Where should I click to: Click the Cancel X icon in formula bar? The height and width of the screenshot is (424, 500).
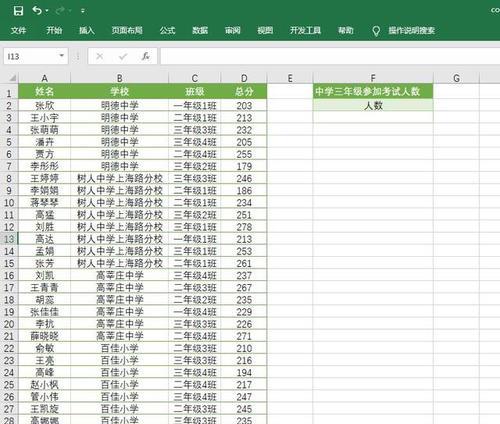[x=99, y=56]
